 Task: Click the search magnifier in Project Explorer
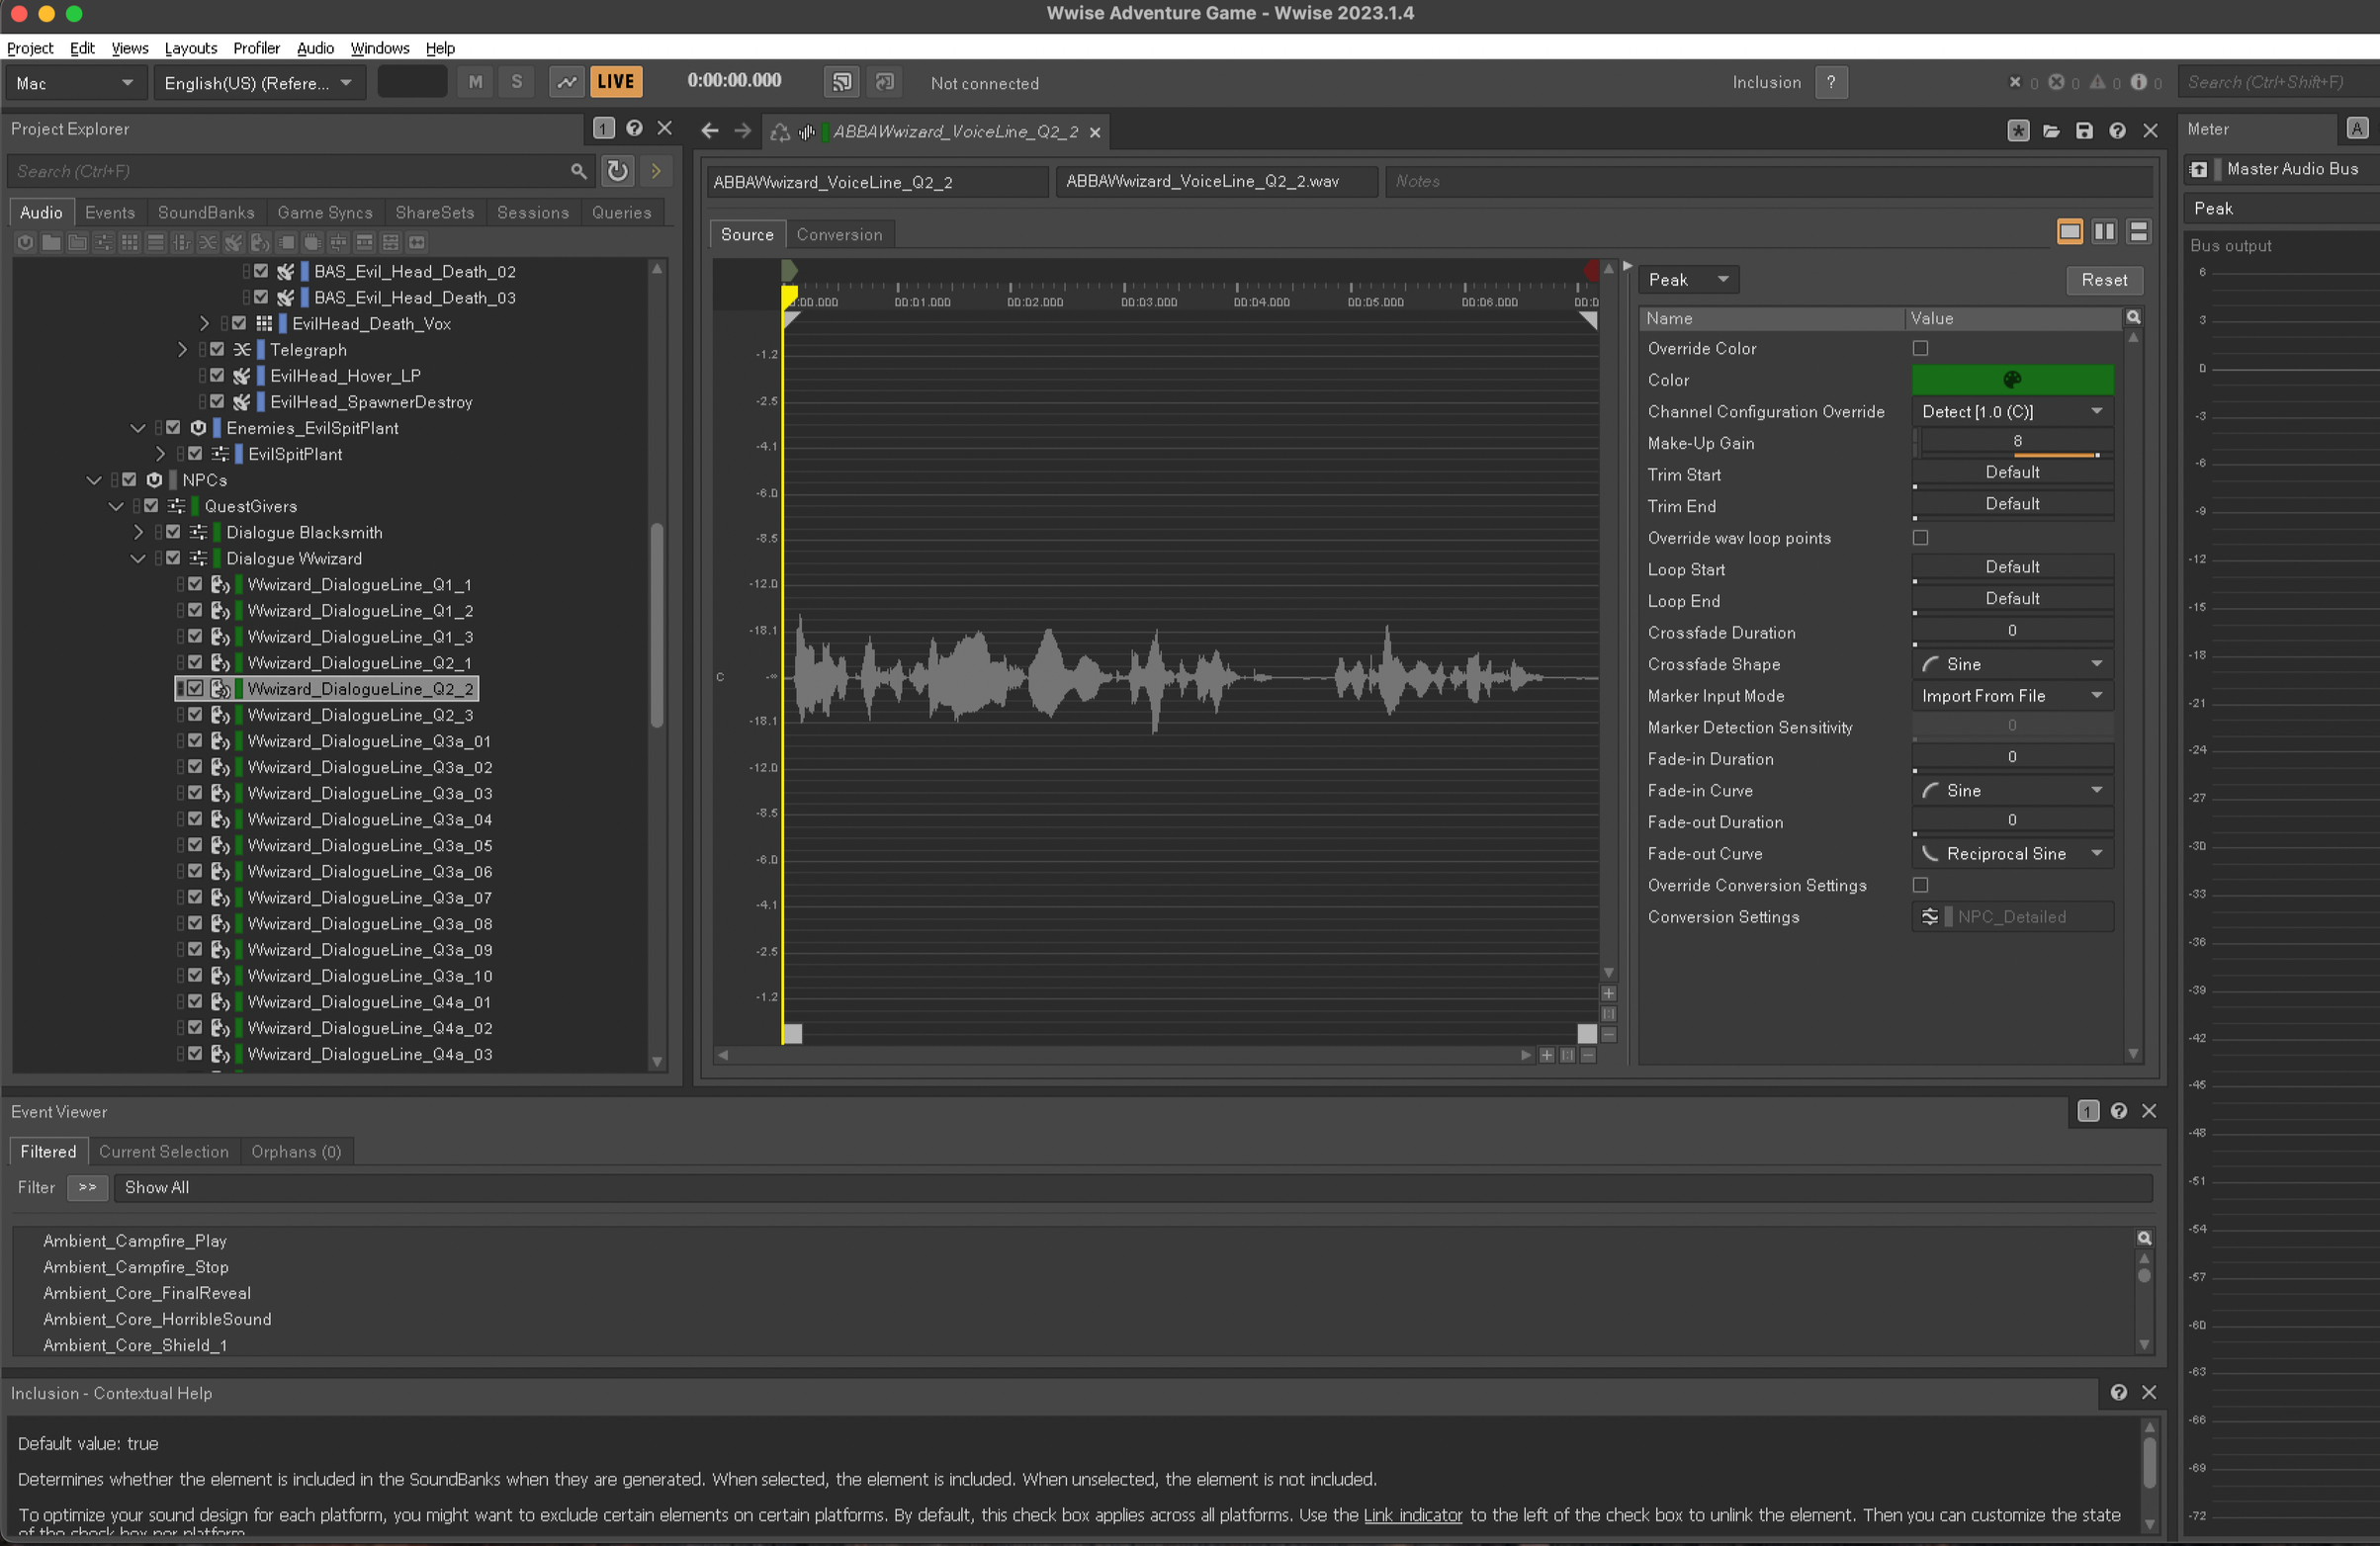pyautogui.click(x=578, y=171)
